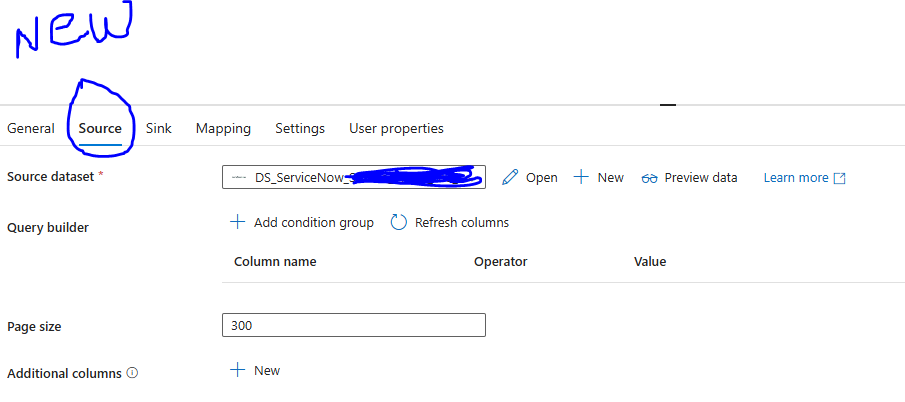Click the glasses Preview data icon
The image size is (905, 402).
(x=649, y=178)
